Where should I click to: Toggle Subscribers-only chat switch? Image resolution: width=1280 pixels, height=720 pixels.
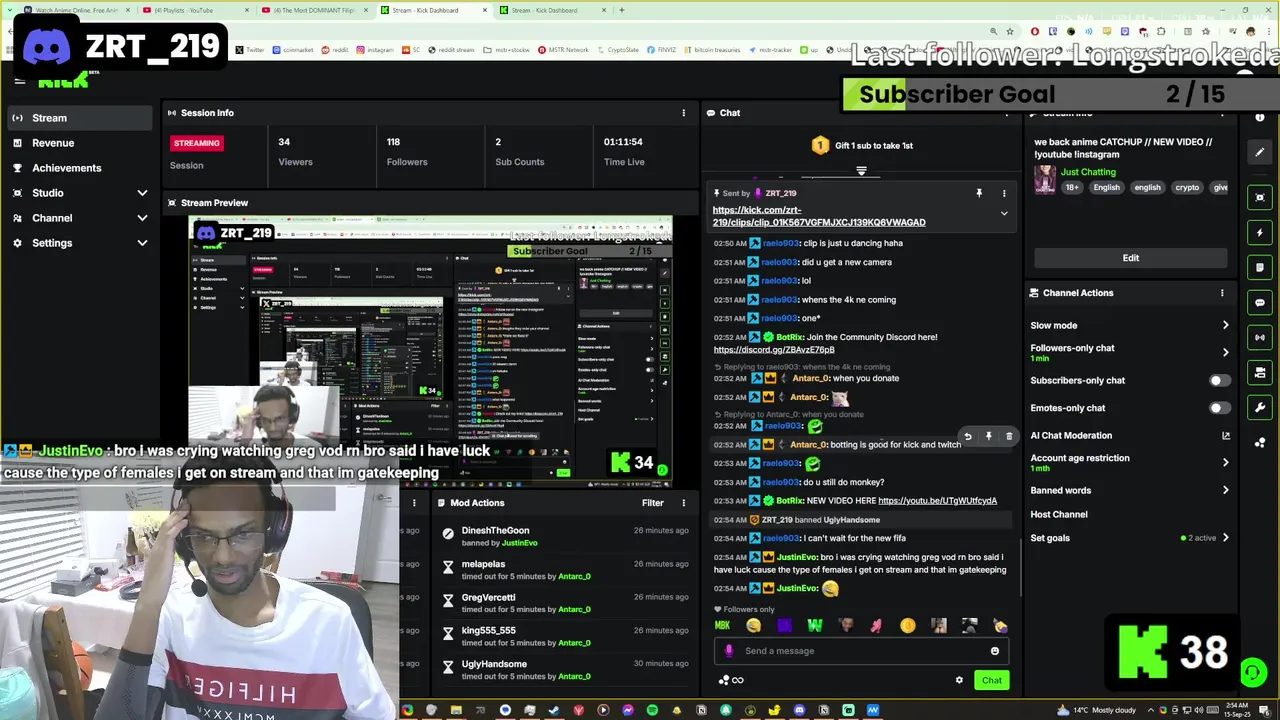(x=1219, y=381)
